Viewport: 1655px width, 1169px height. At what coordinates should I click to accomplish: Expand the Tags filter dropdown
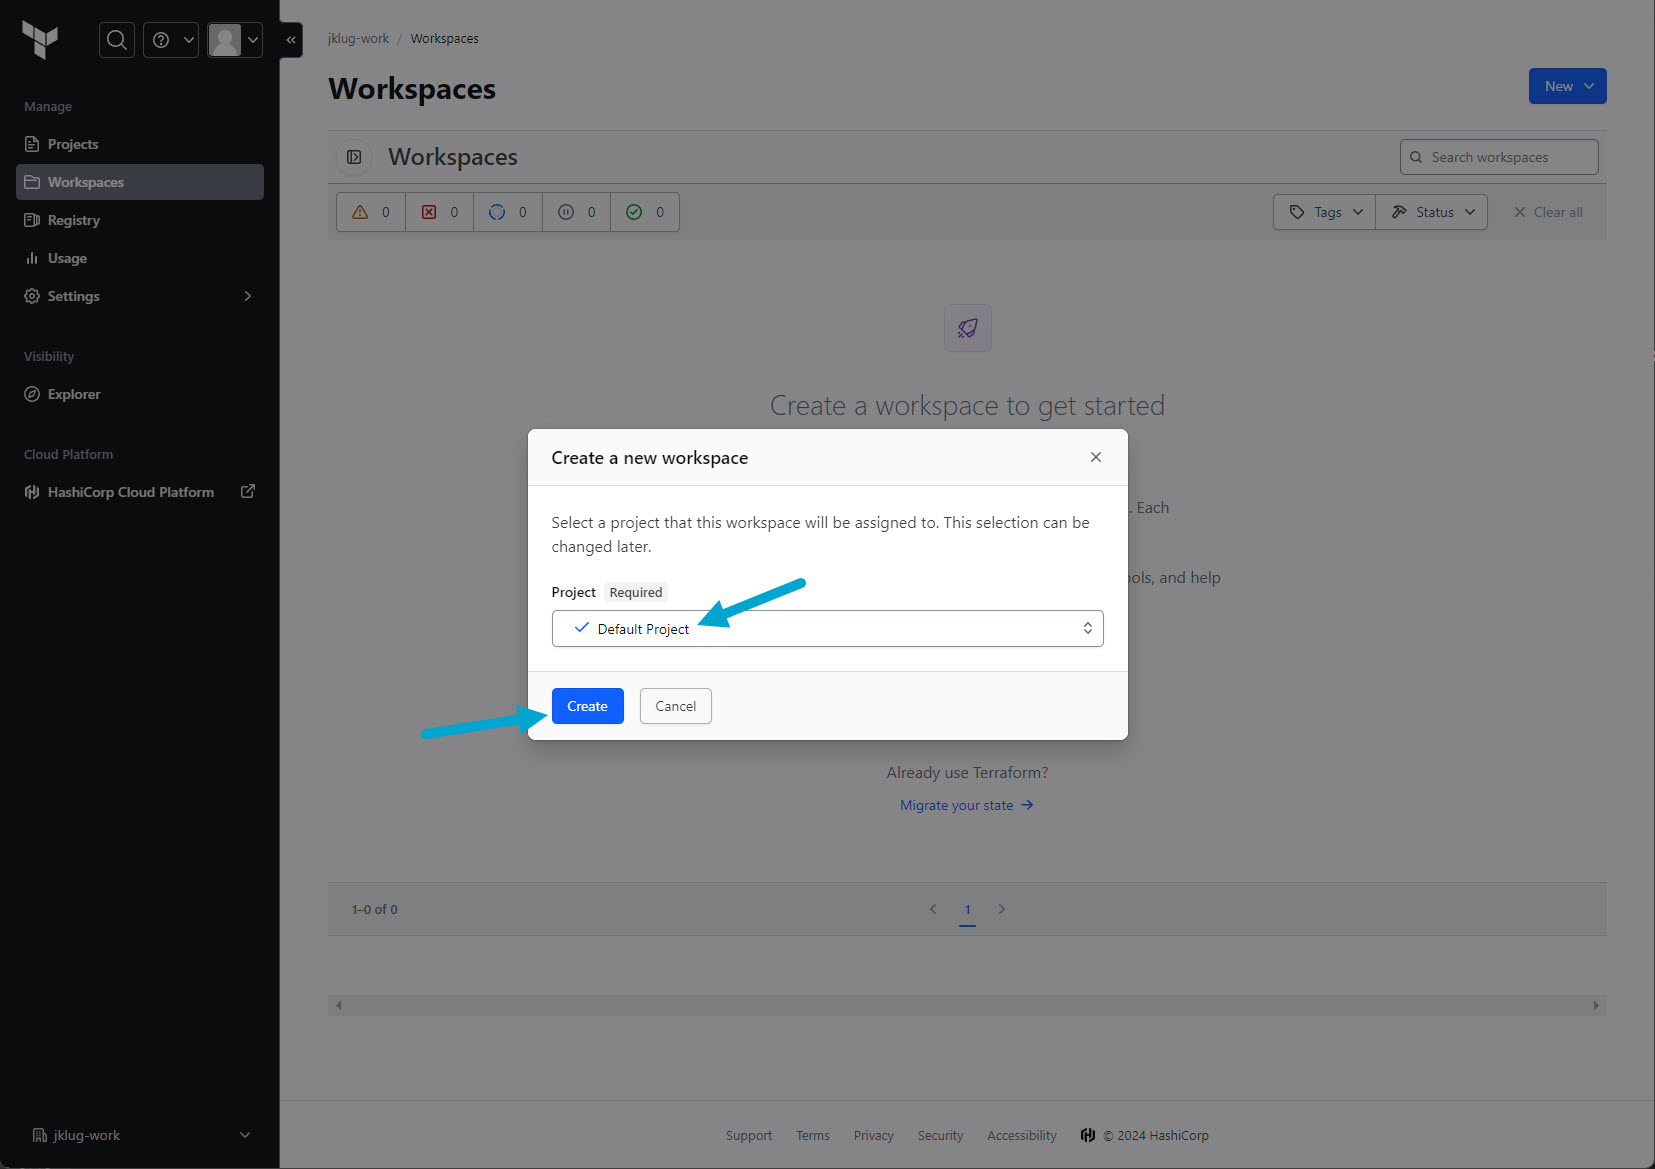click(1325, 212)
